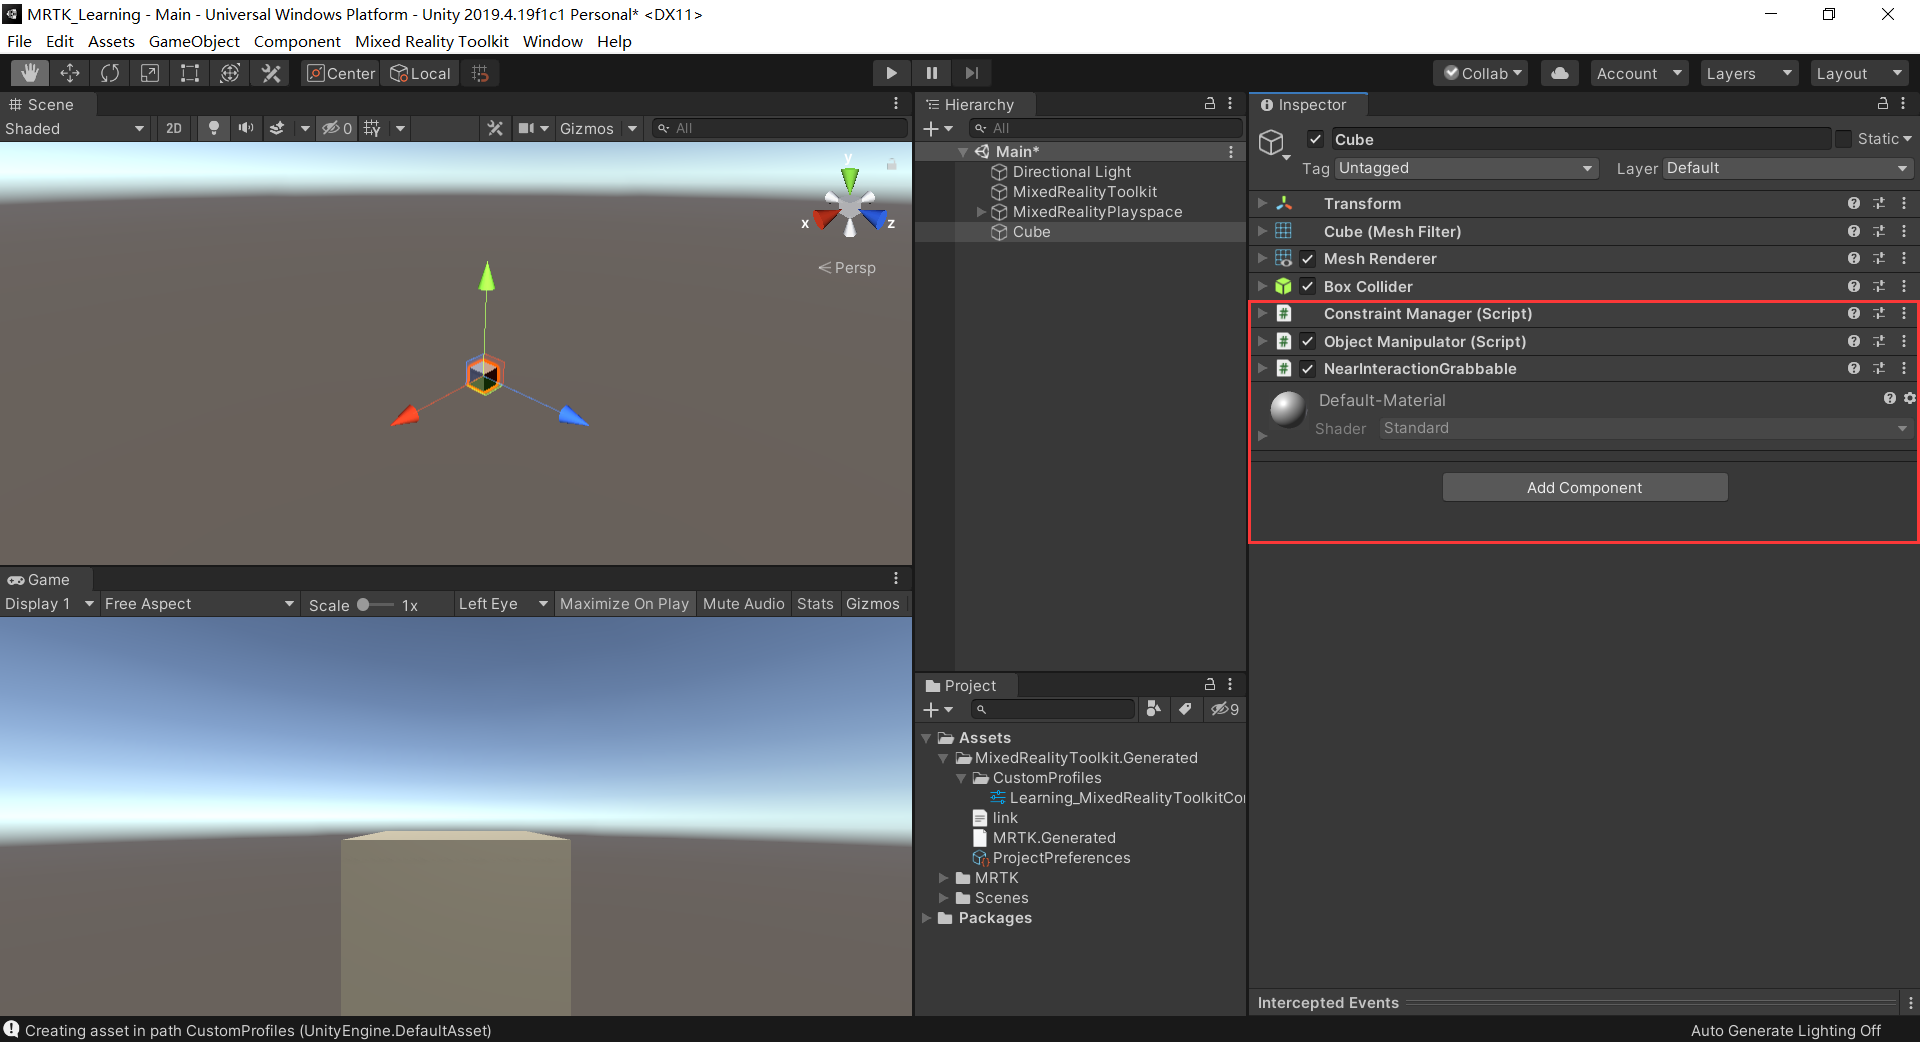The width and height of the screenshot is (1920, 1042).
Task: Click the Add Component button
Action: [x=1584, y=488]
